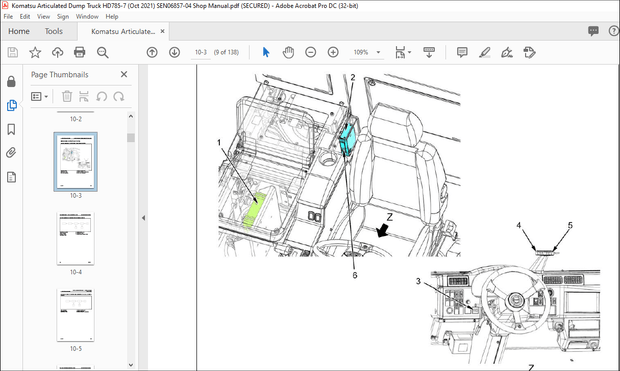Click the page number field showing 10-3
Screen dimensions: 620x371
point(201,52)
